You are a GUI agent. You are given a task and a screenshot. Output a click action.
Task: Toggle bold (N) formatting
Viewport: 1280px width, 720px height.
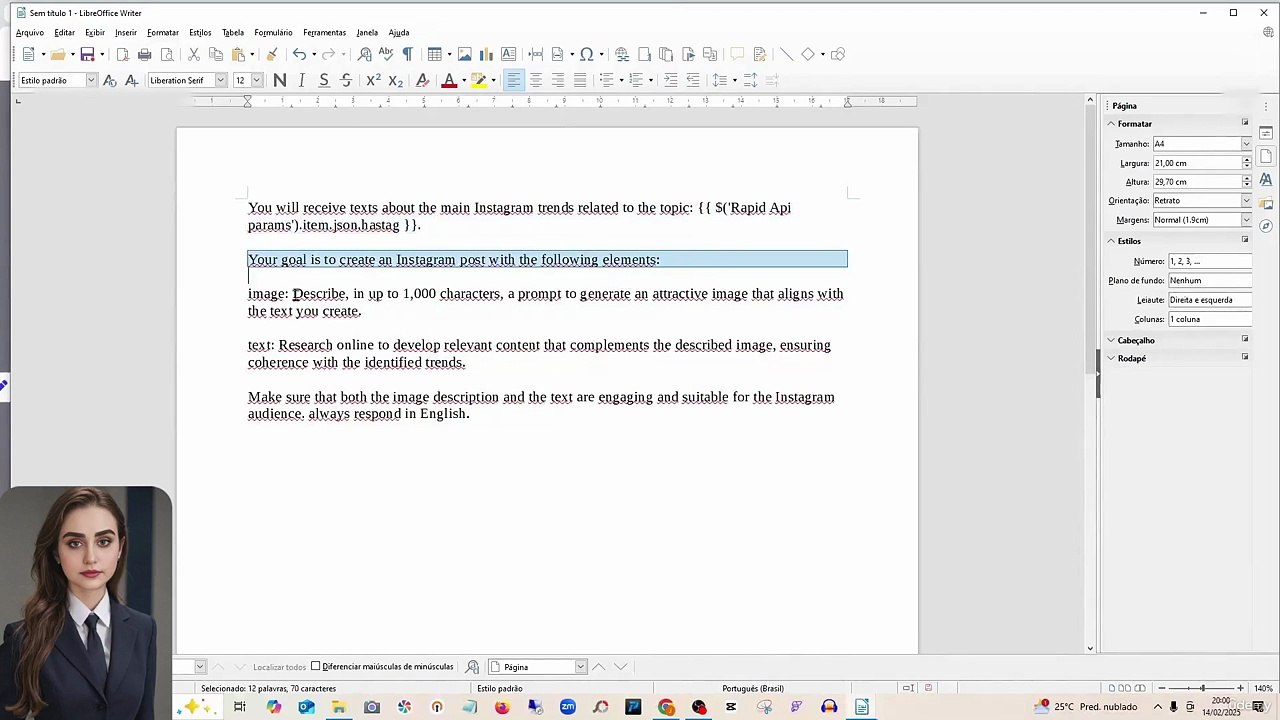[x=280, y=80]
